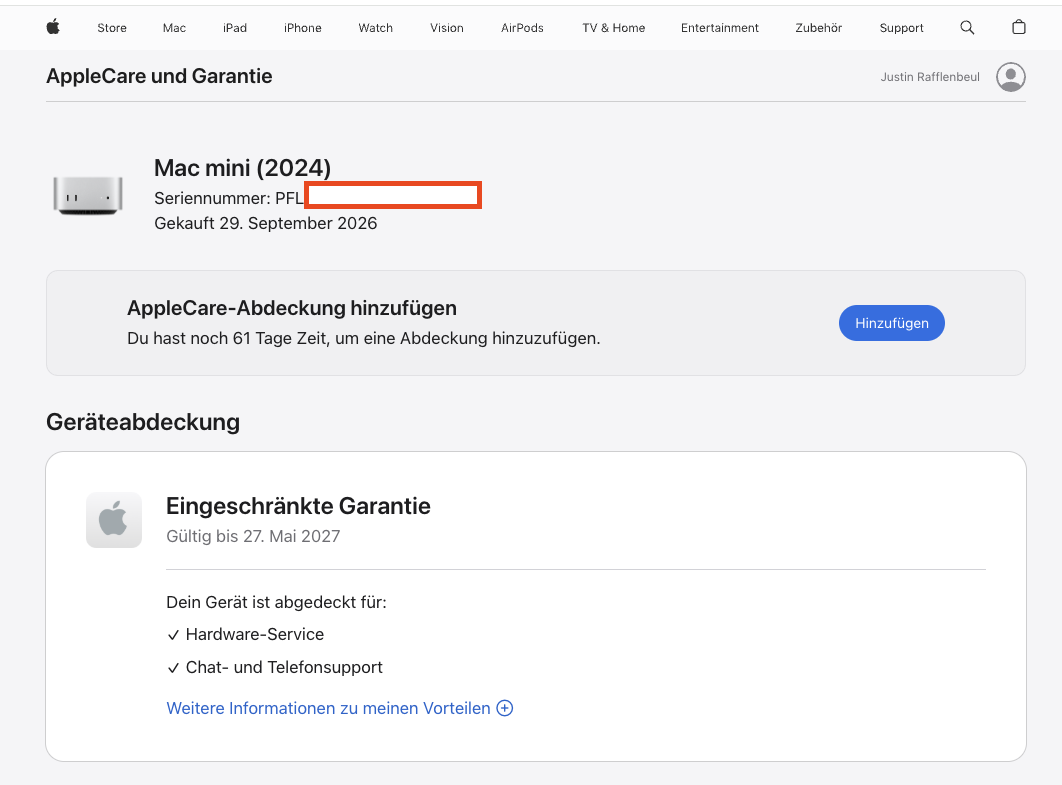Open the Support menu item
Image resolution: width=1062 pixels, height=785 pixels.
pyautogui.click(x=901, y=28)
